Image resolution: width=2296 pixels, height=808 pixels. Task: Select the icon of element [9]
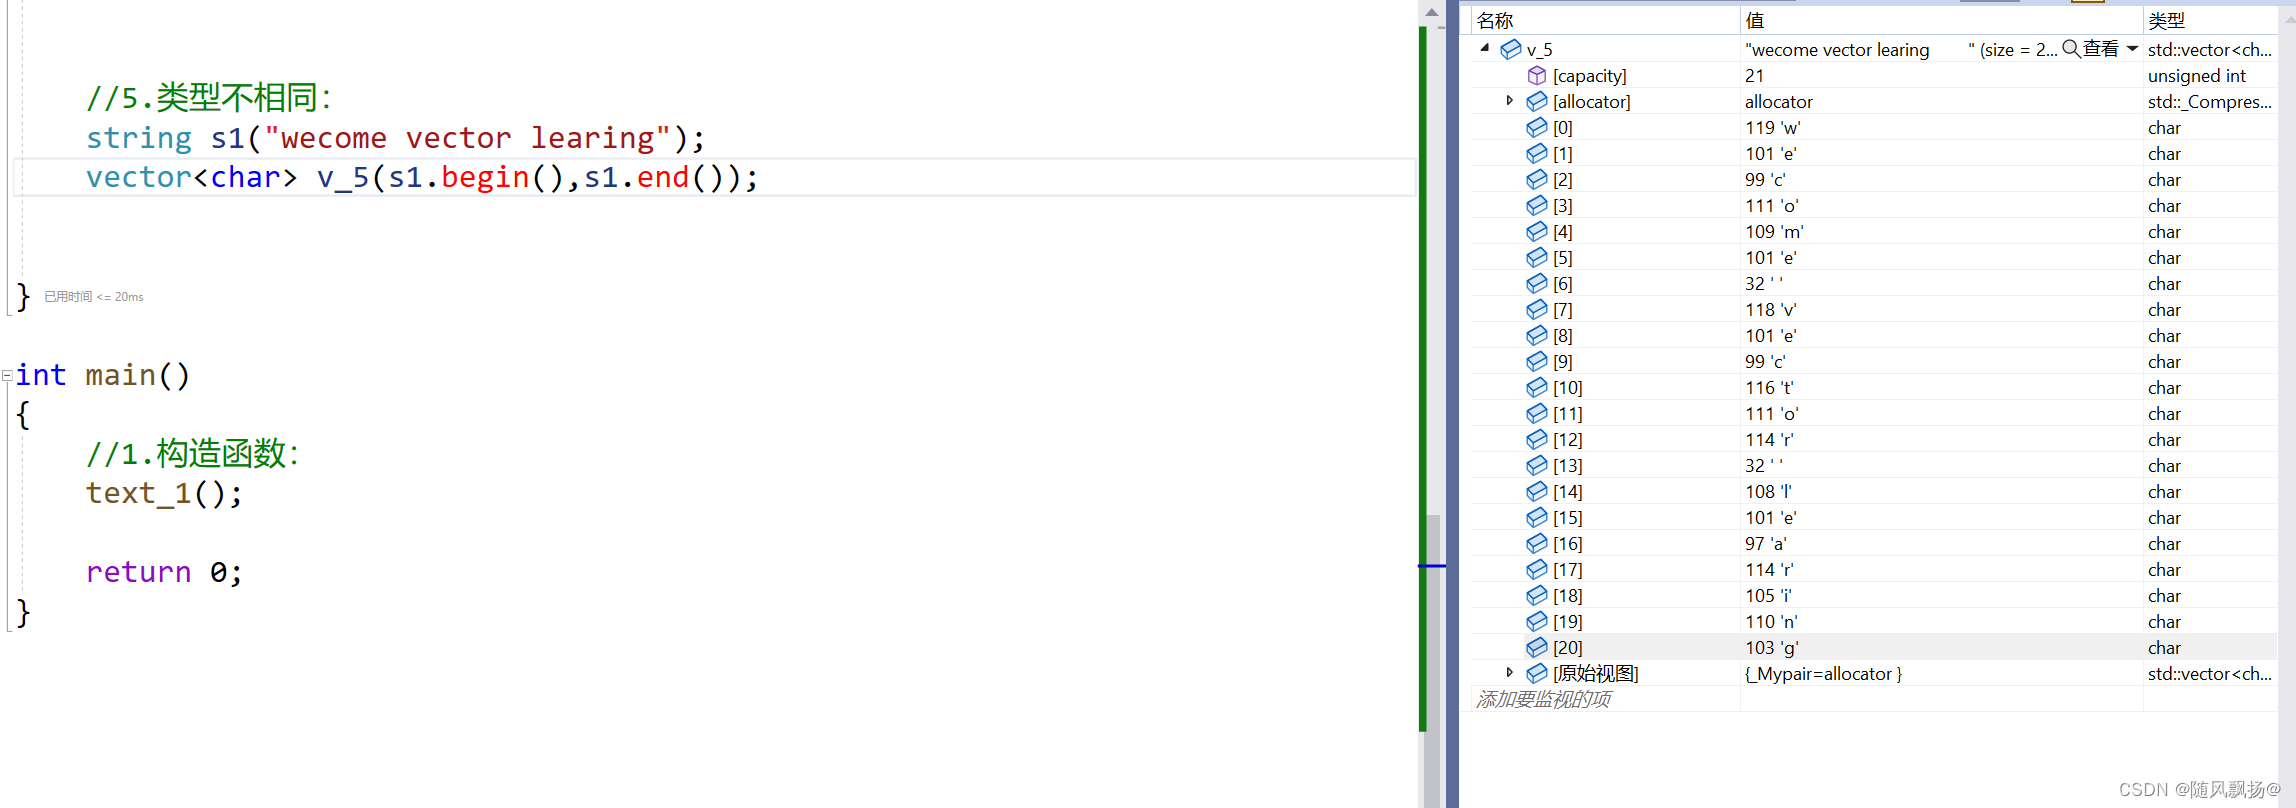1537,361
